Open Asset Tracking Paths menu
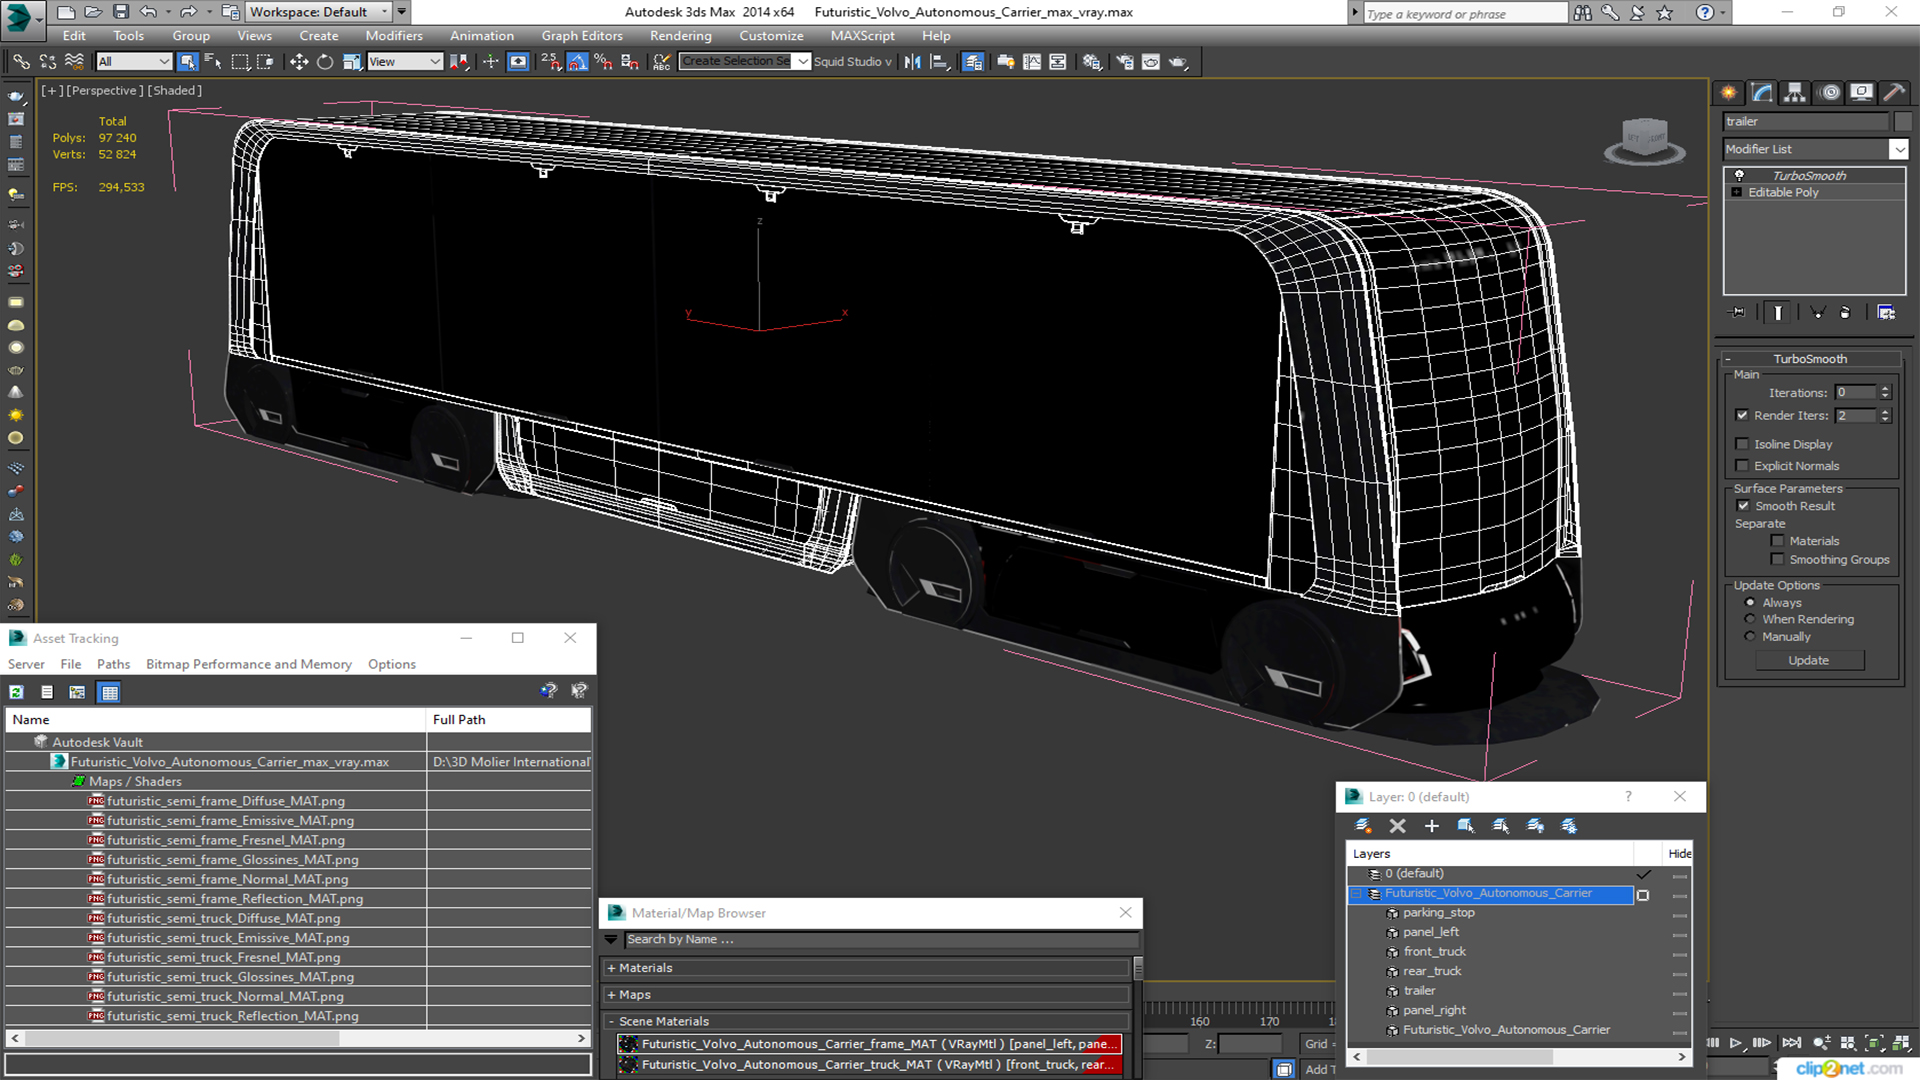This screenshot has width=1920, height=1080. (113, 664)
